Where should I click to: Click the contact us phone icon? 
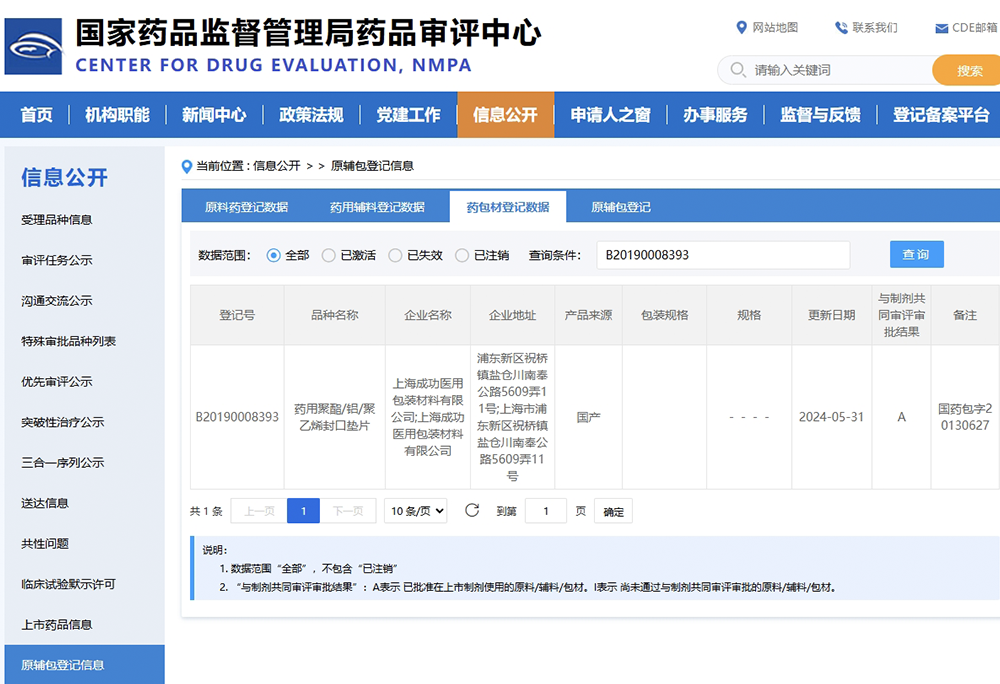pos(841,27)
